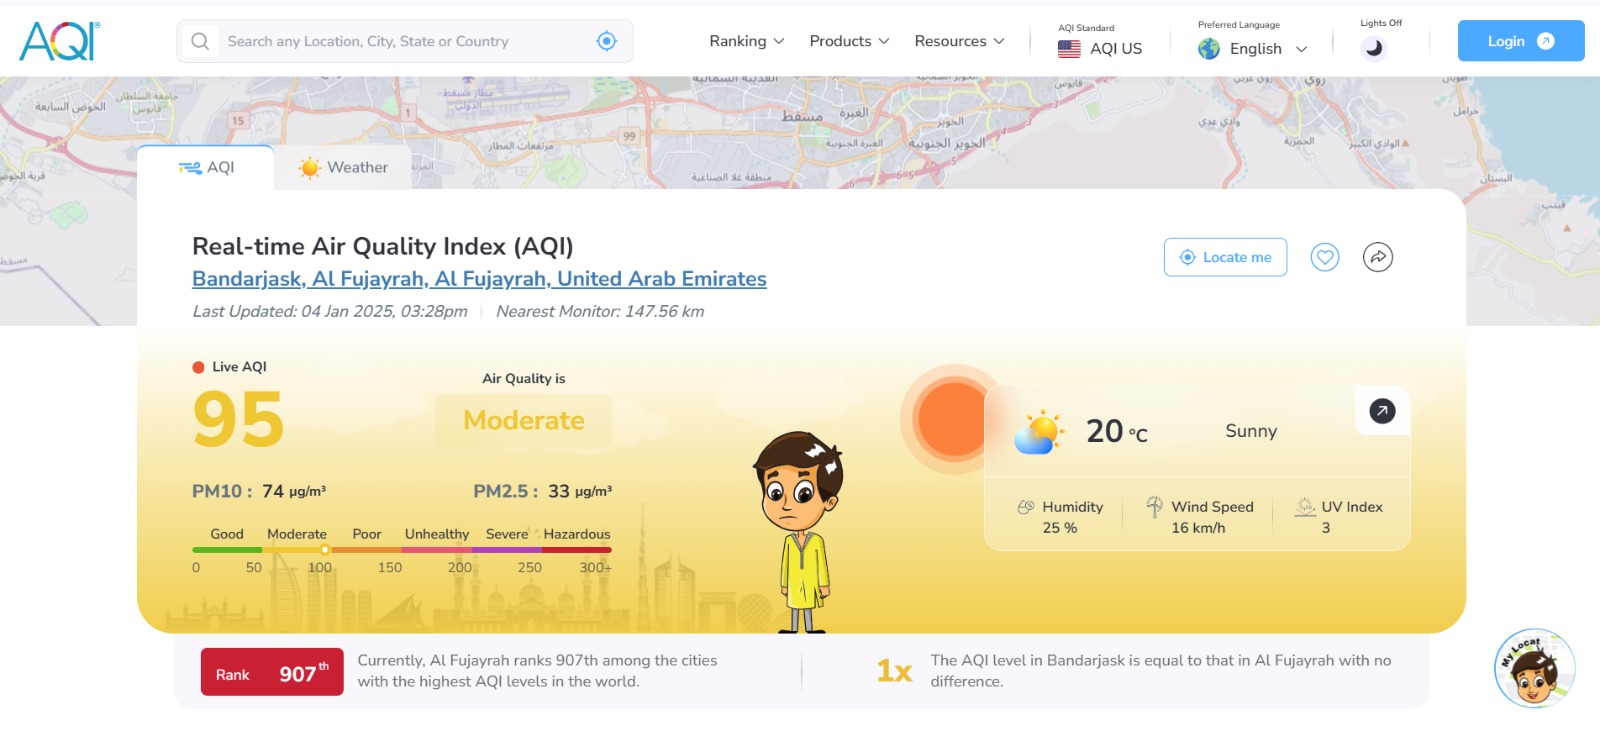
Task: Select the AQI tab
Action: click(x=206, y=167)
